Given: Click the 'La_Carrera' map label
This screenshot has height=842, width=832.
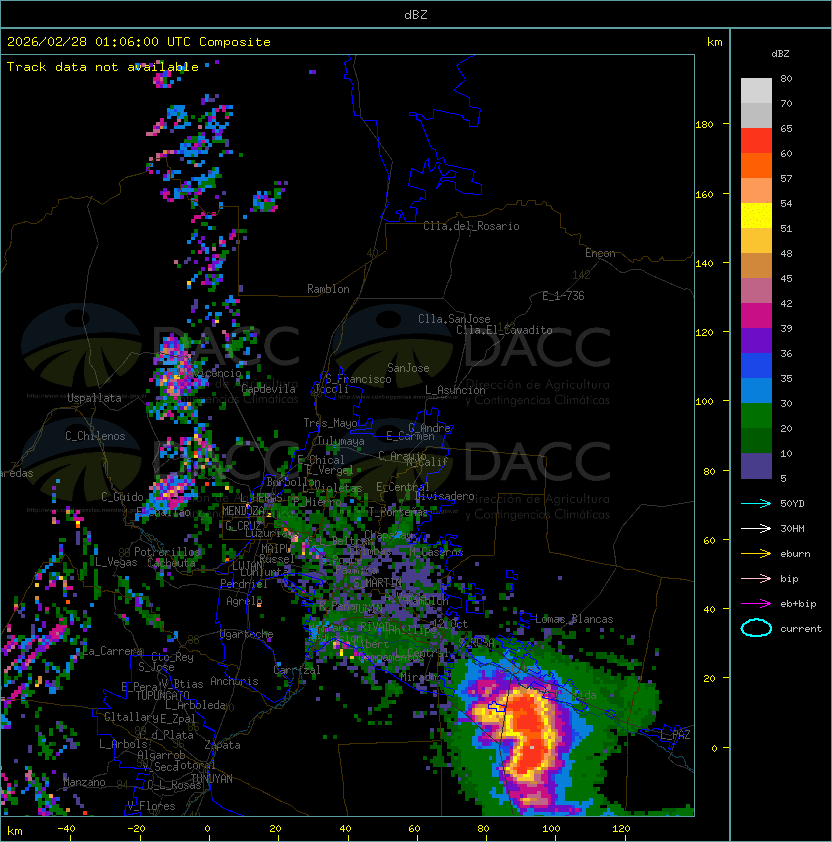Looking at the screenshot, I should pos(113,652).
